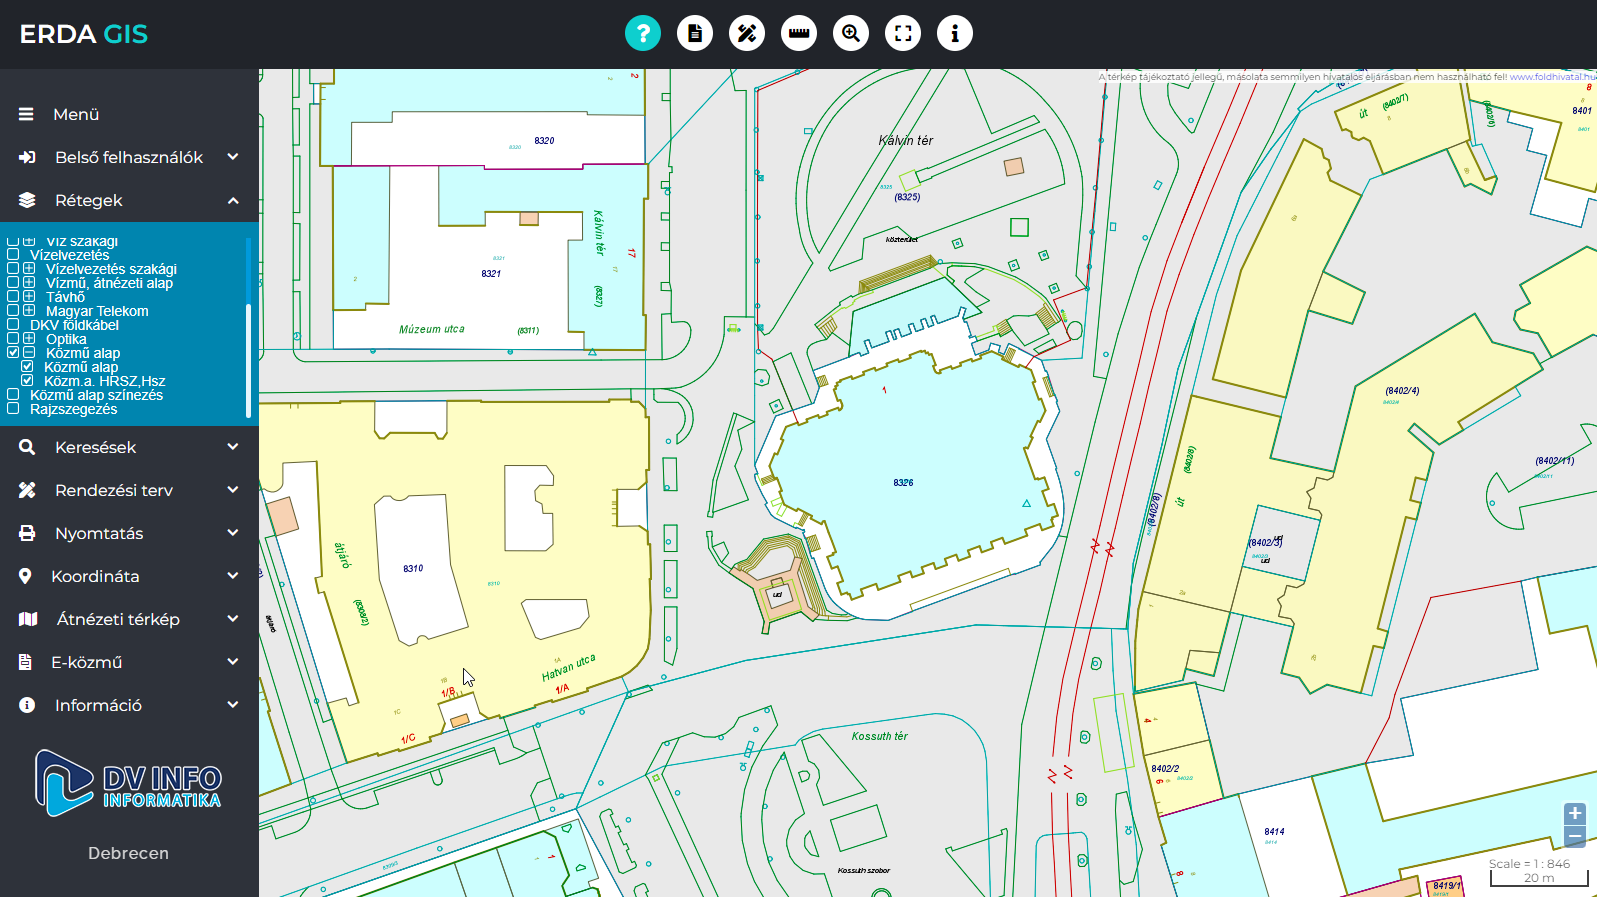This screenshot has width=1597, height=897.
Task: Tick the Optika layer checkbox
Action: pyautogui.click(x=13, y=339)
